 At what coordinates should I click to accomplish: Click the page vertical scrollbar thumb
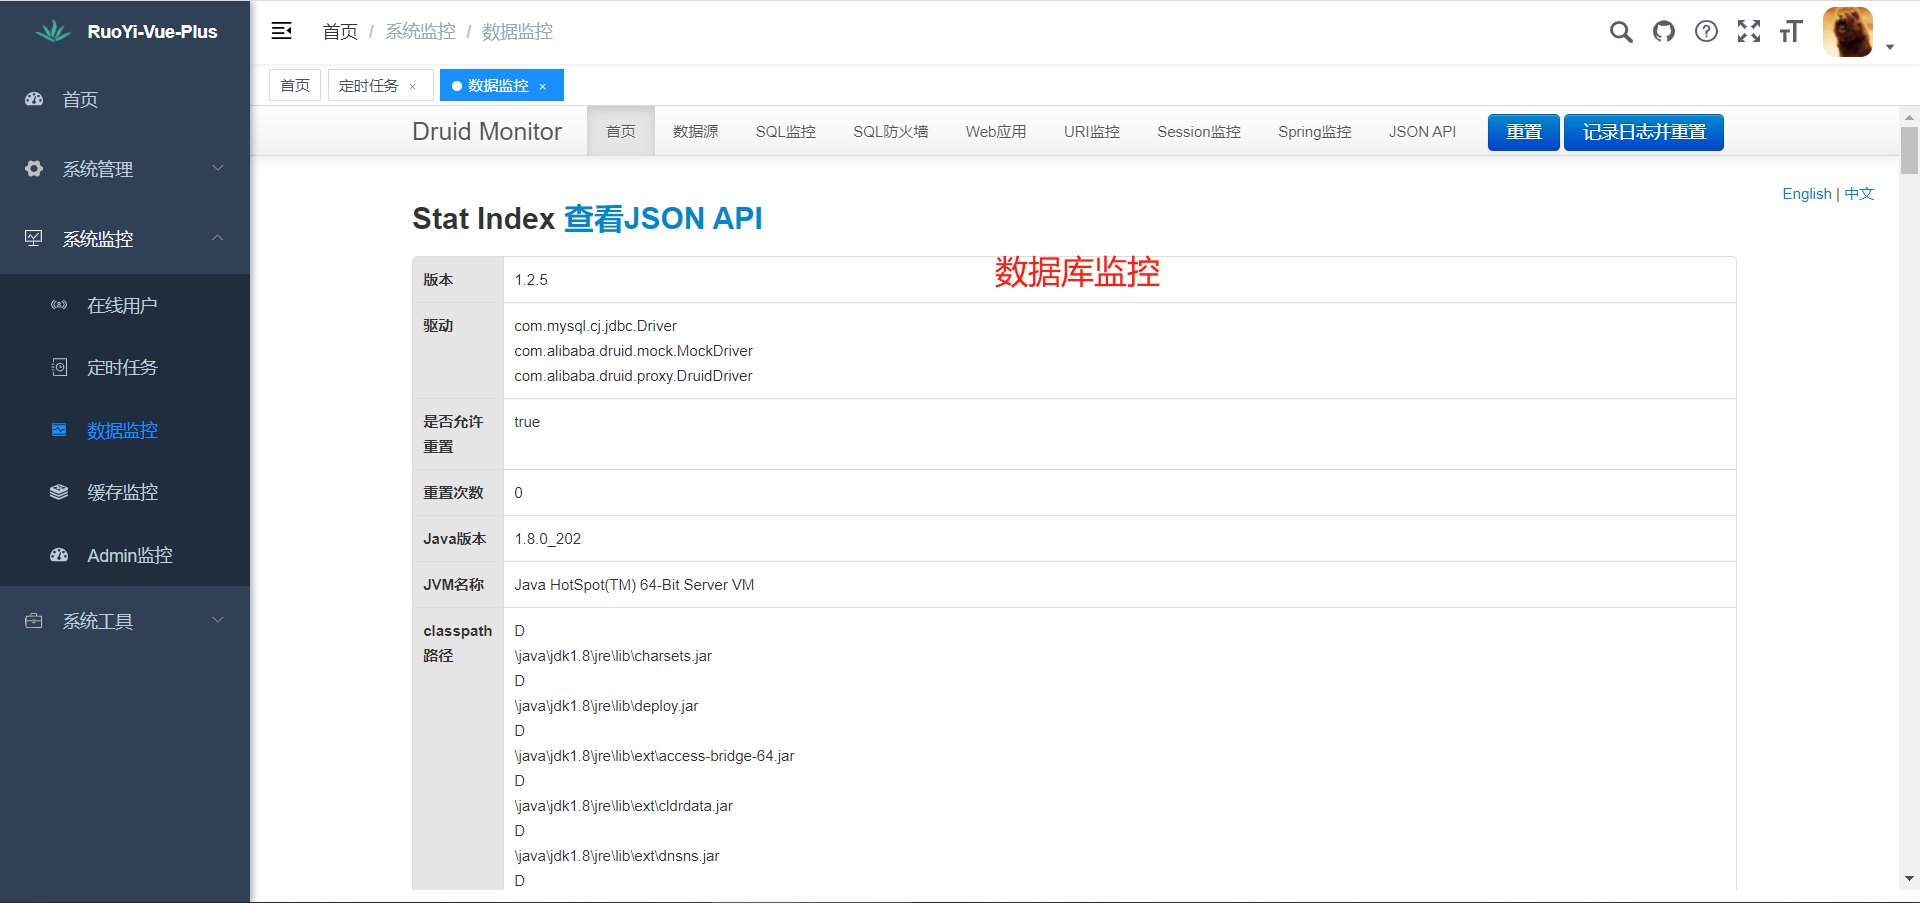tap(1909, 150)
